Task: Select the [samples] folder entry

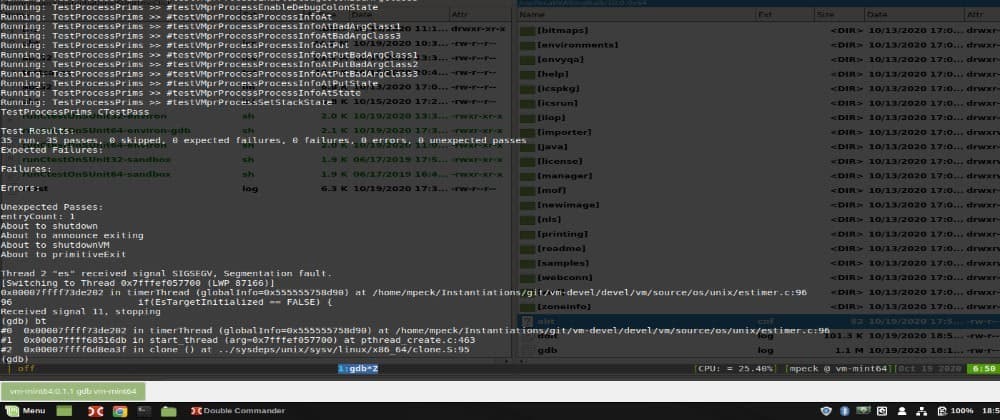Action: click(563, 262)
